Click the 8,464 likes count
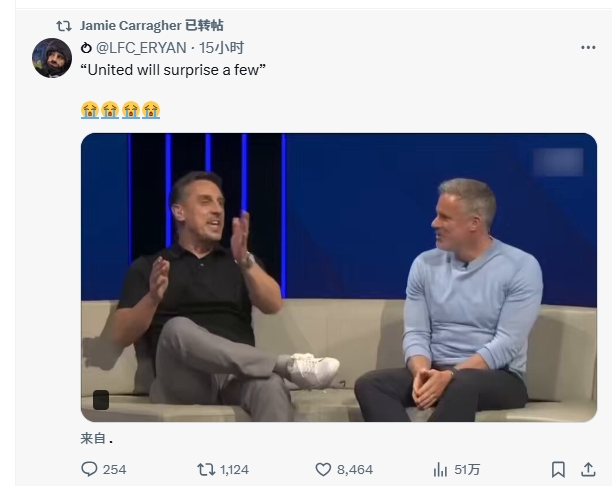Viewport: 612px width, 486px height. 354,469
